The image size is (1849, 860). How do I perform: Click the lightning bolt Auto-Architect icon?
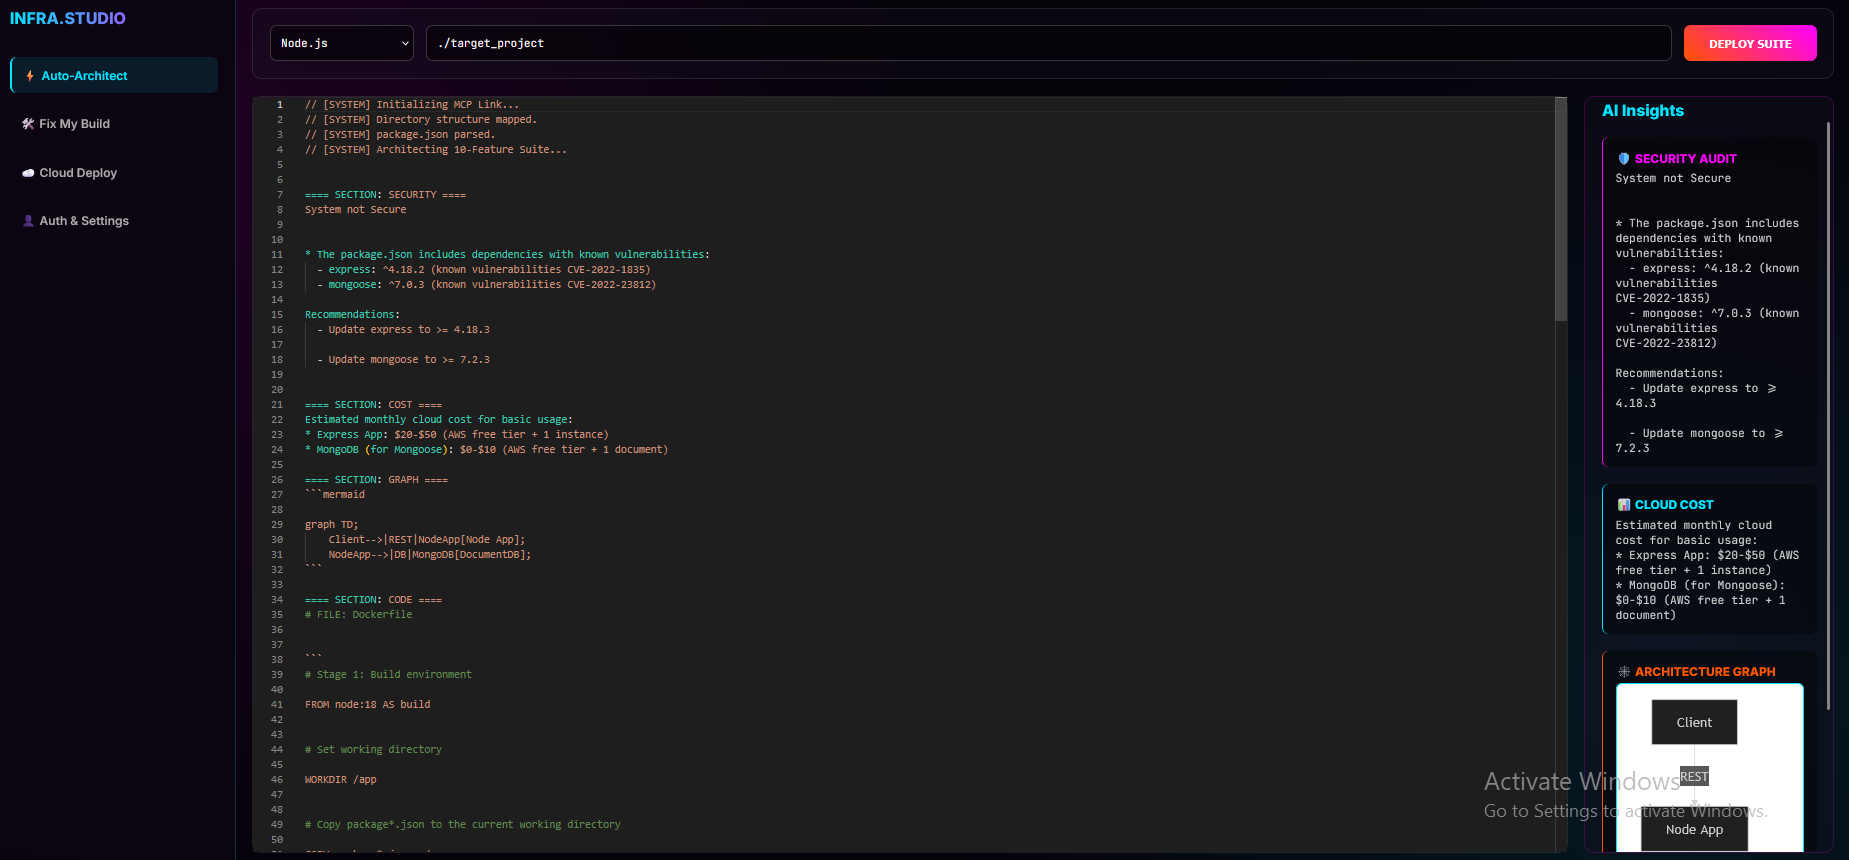click(30, 76)
